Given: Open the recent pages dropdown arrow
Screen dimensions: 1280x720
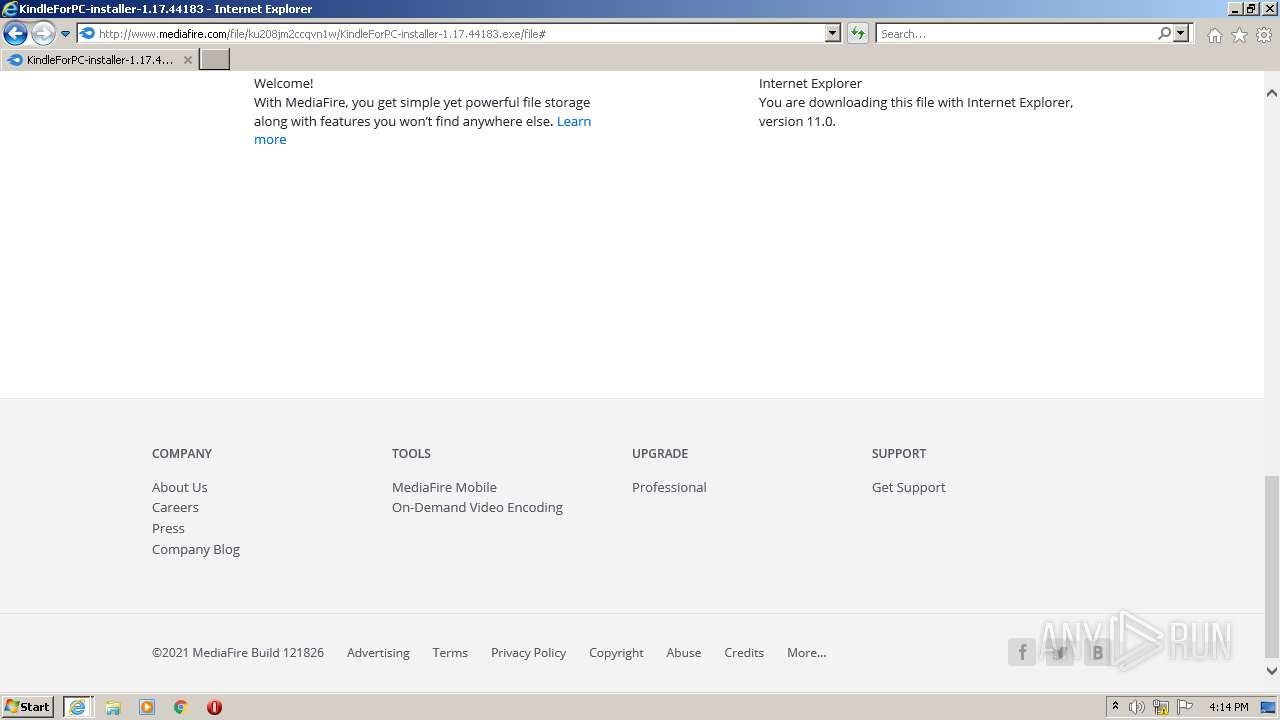Looking at the screenshot, I should click(65, 34).
